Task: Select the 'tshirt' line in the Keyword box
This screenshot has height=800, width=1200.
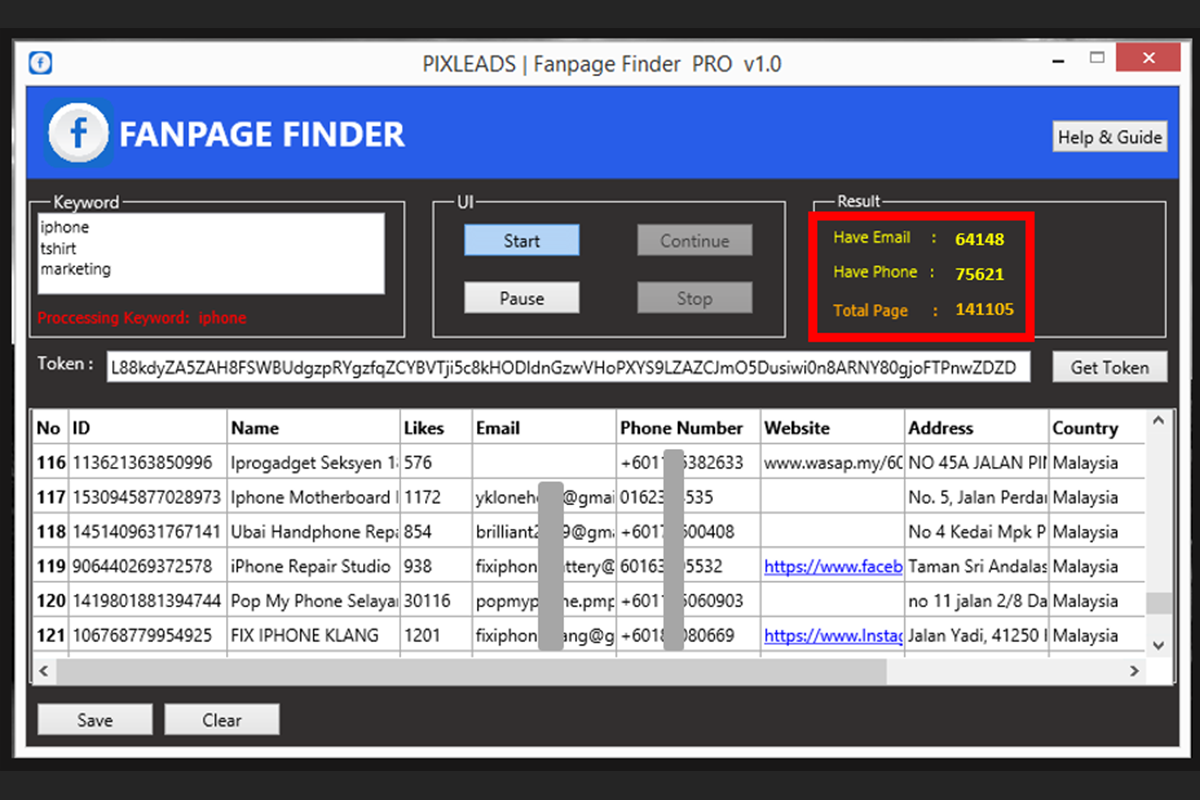Action: pos(59,248)
